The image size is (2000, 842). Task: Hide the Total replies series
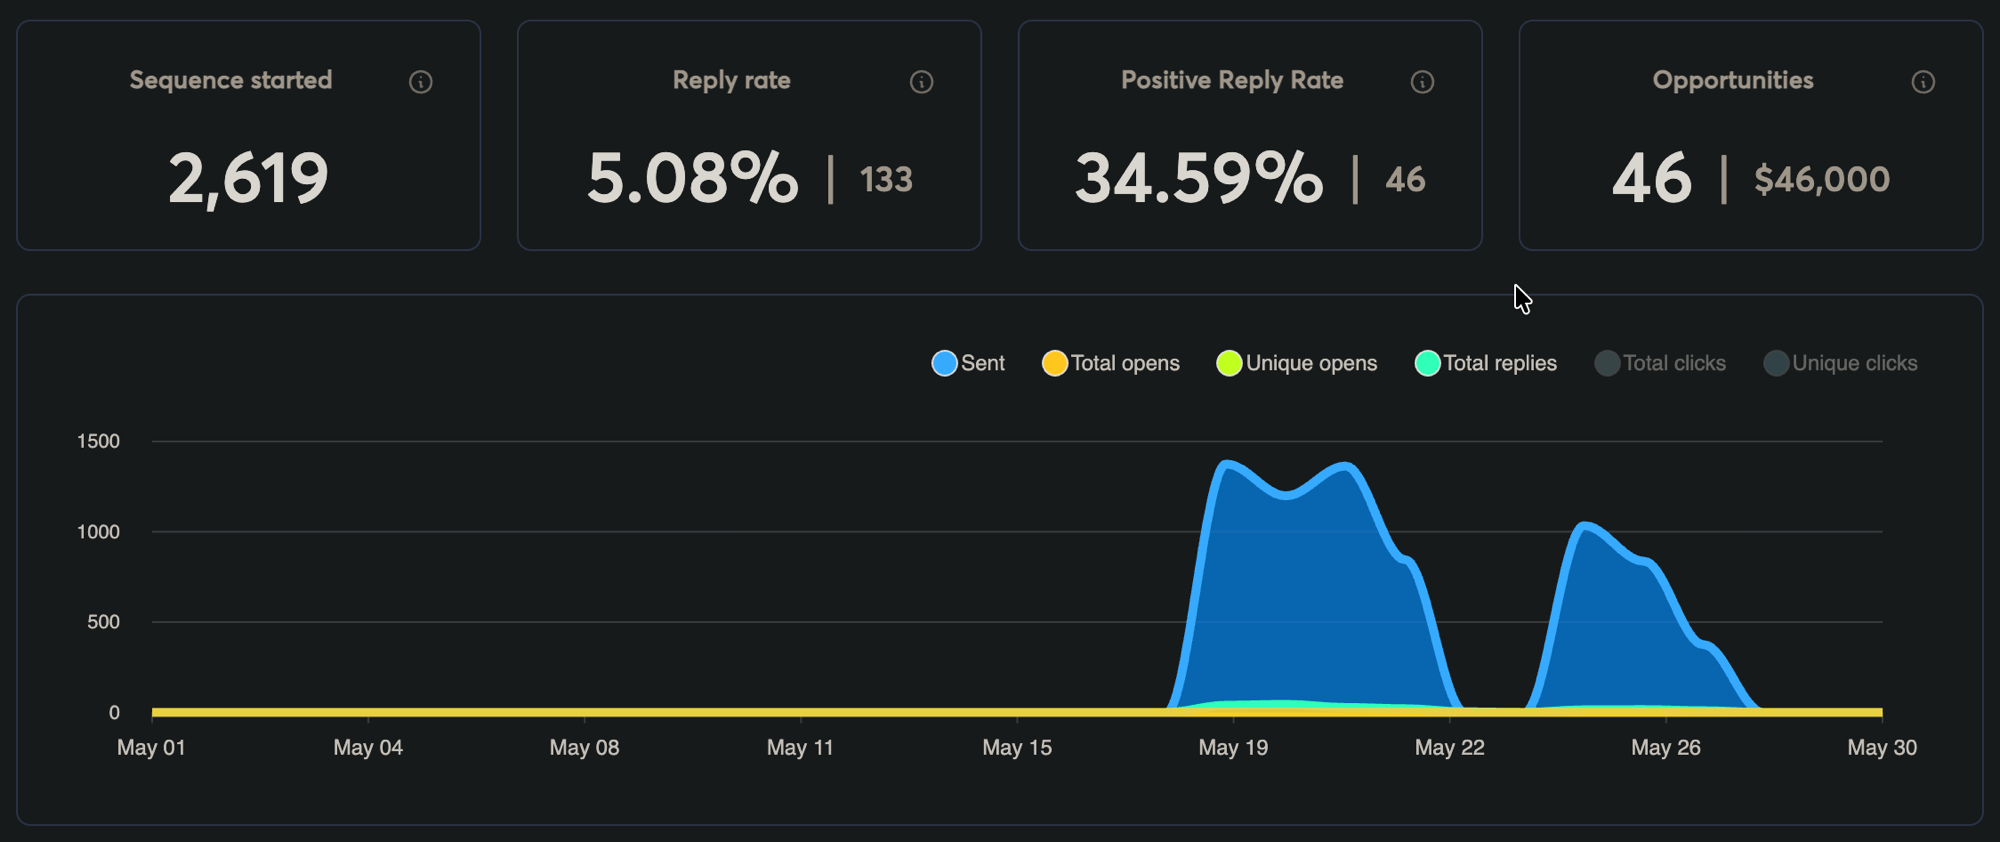coord(1486,363)
